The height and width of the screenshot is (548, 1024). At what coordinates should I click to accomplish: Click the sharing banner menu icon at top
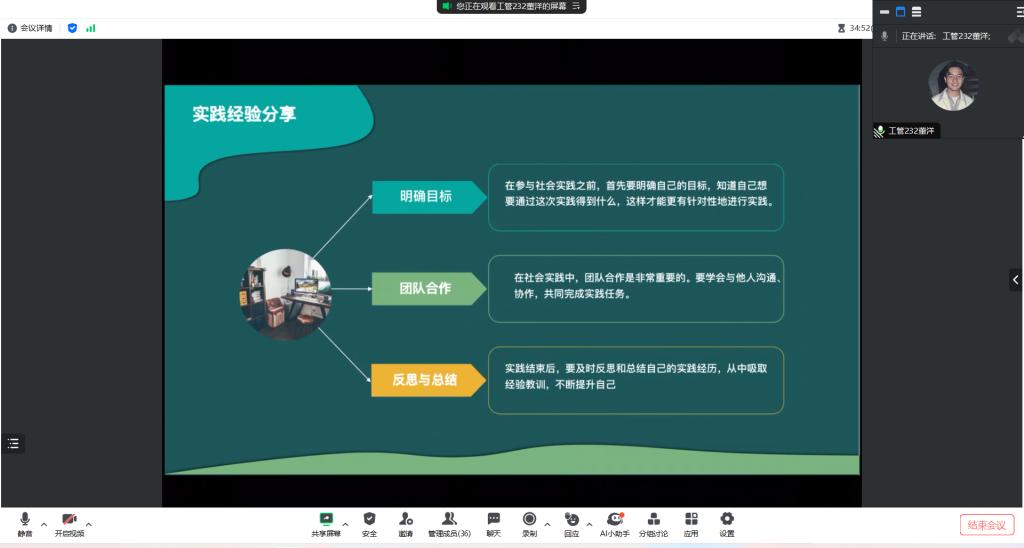click(x=576, y=6)
